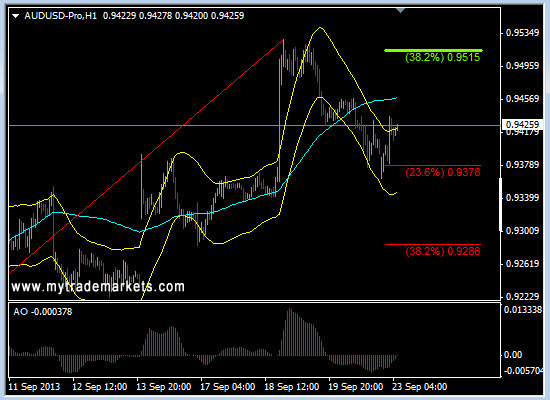Click the 11 Sep 2013 time label

coord(34,387)
